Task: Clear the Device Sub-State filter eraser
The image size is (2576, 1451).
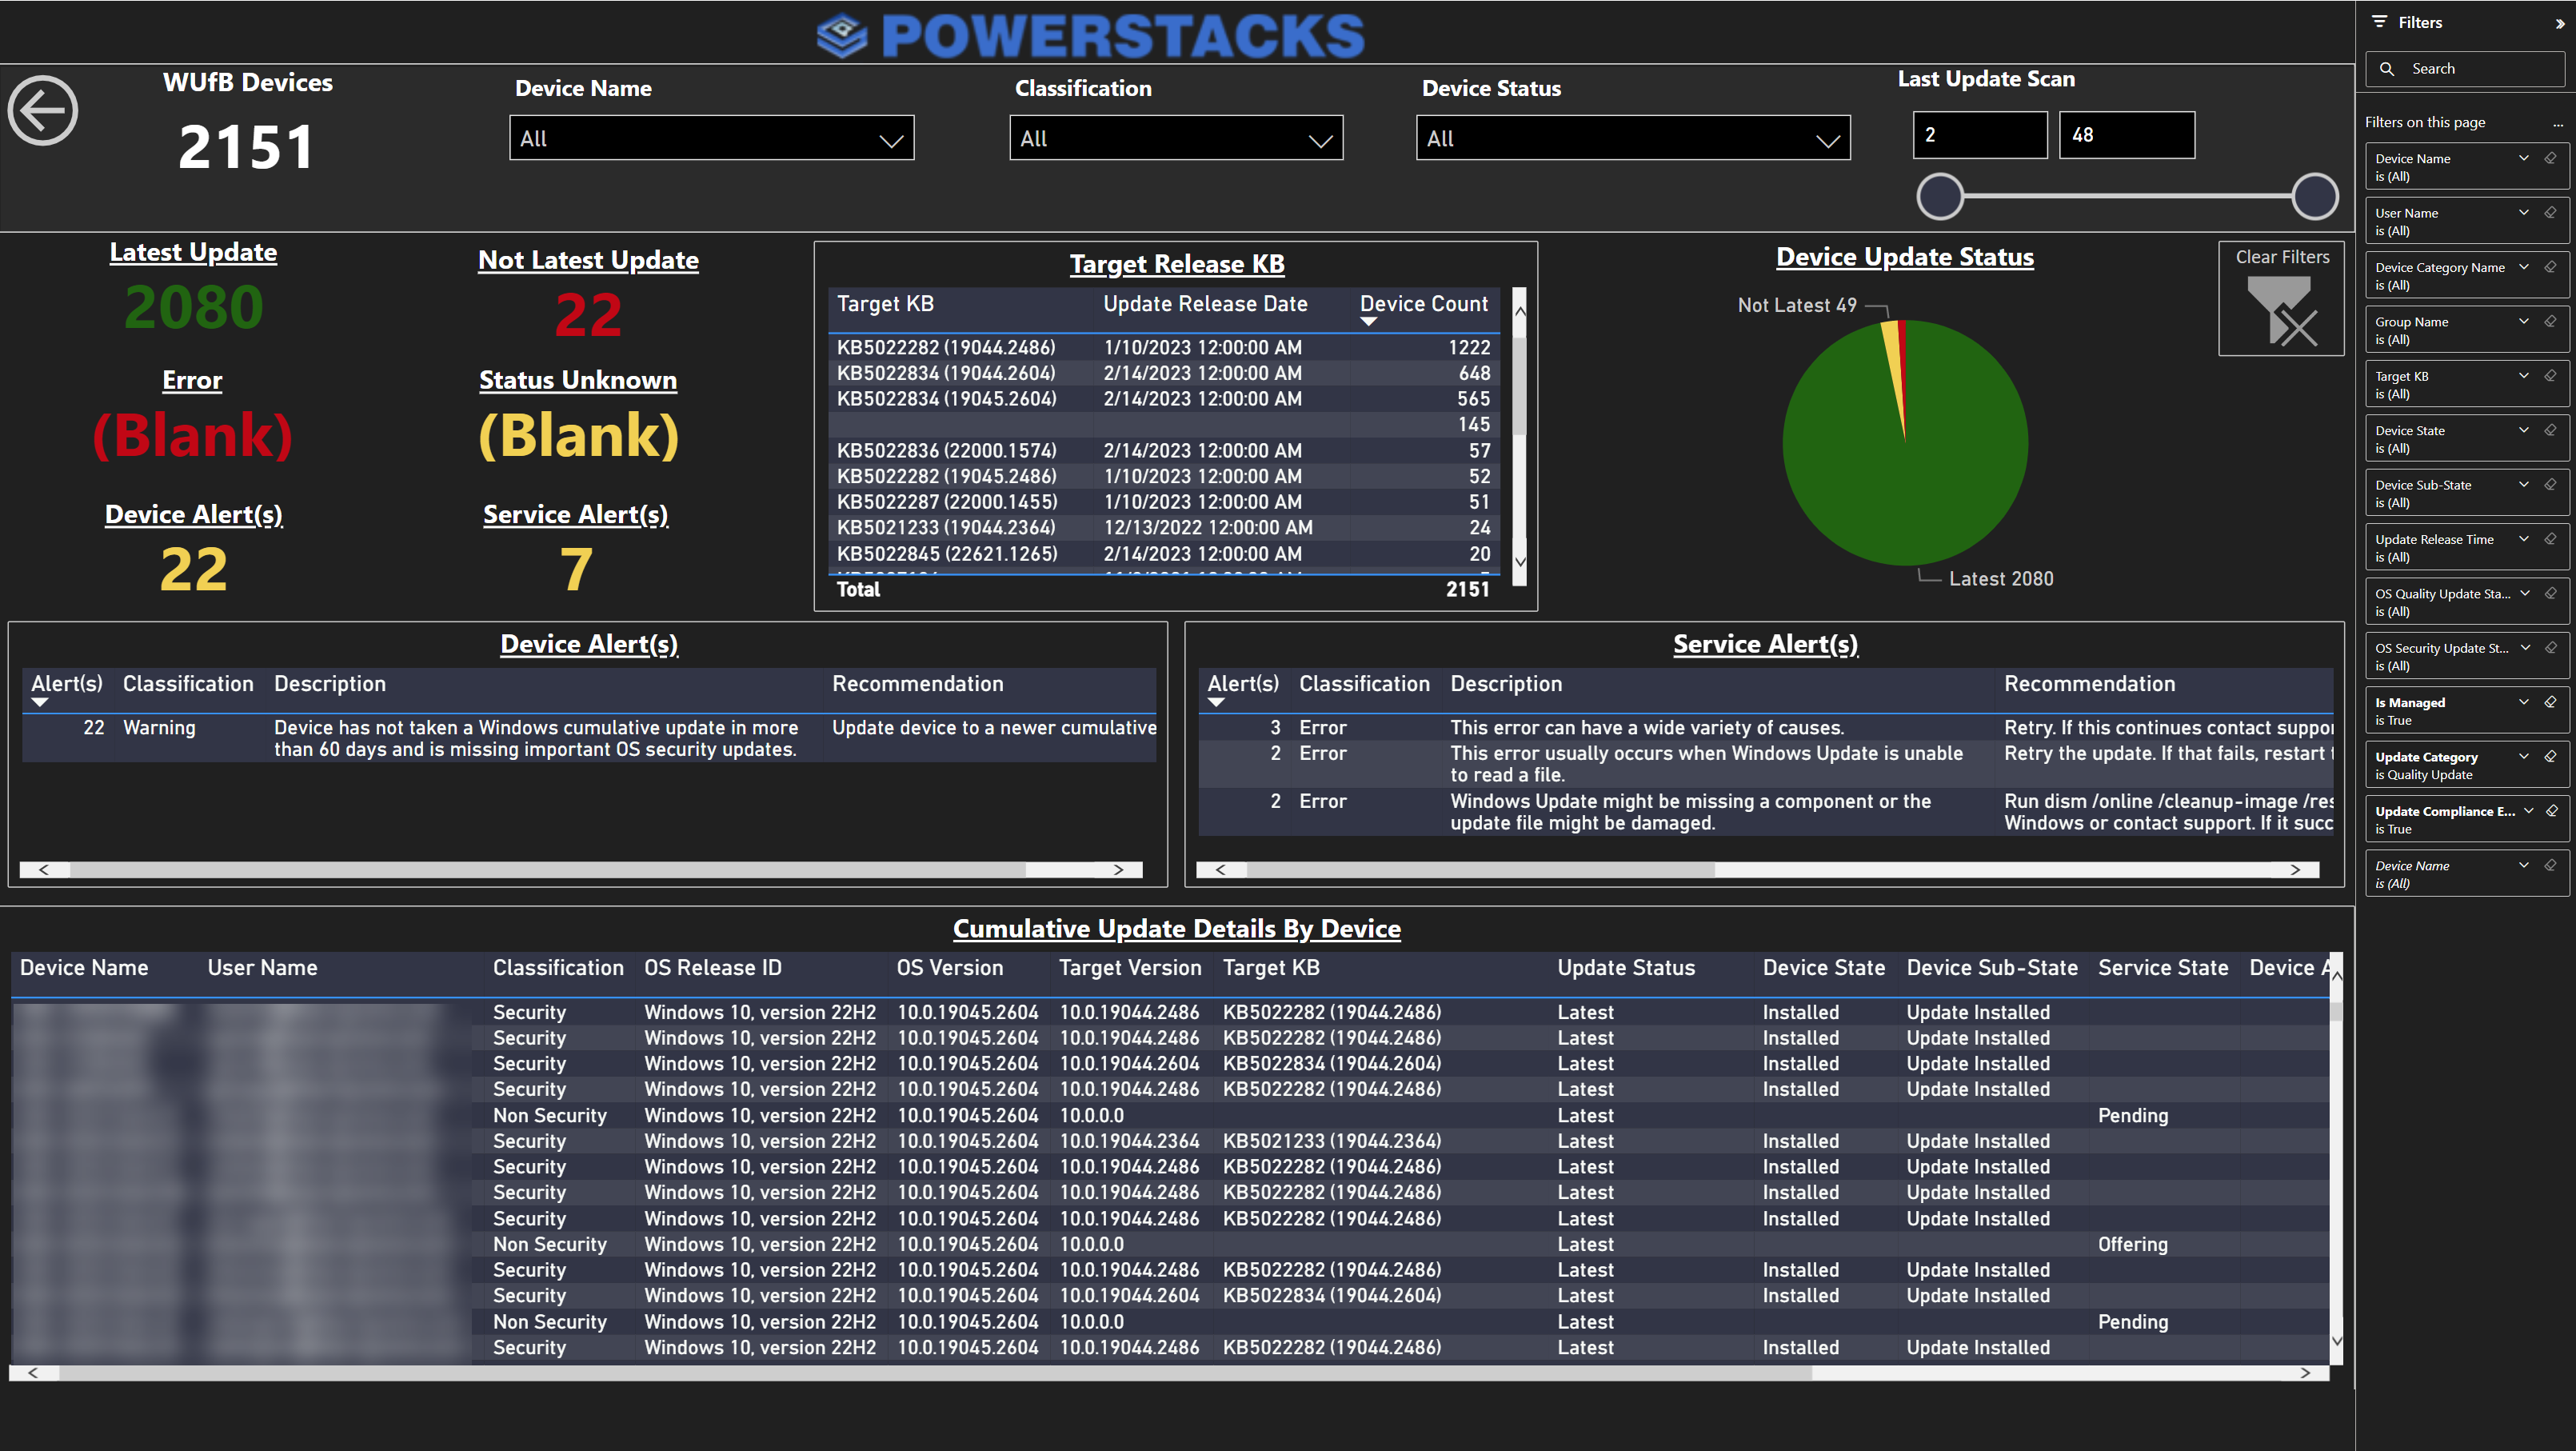Action: tap(2551, 485)
